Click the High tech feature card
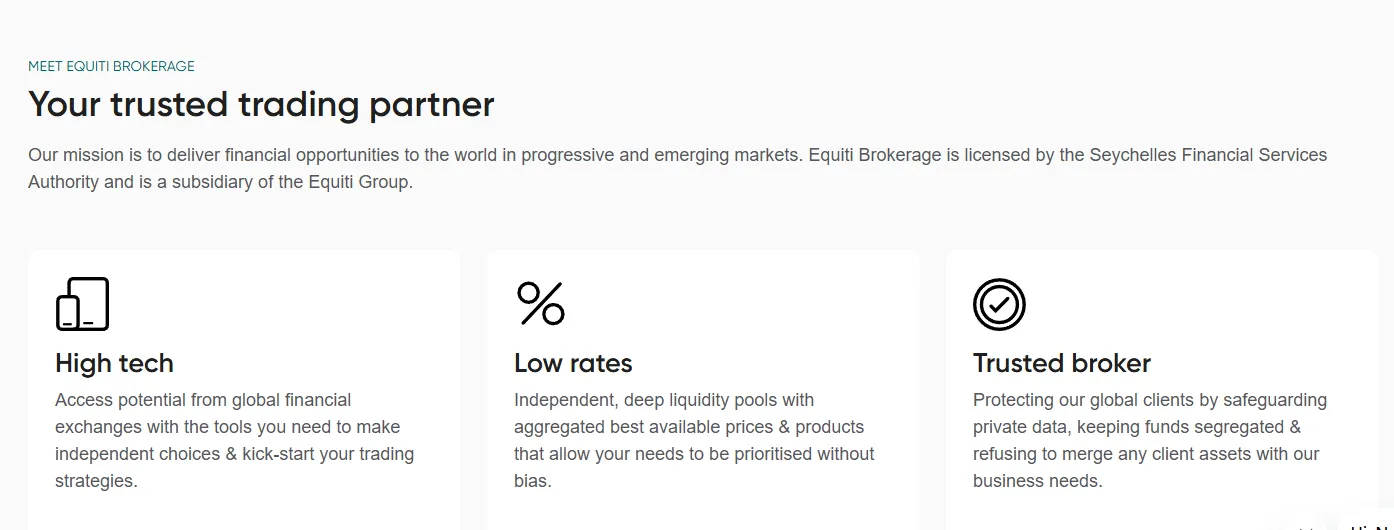 pyautogui.click(x=244, y=390)
